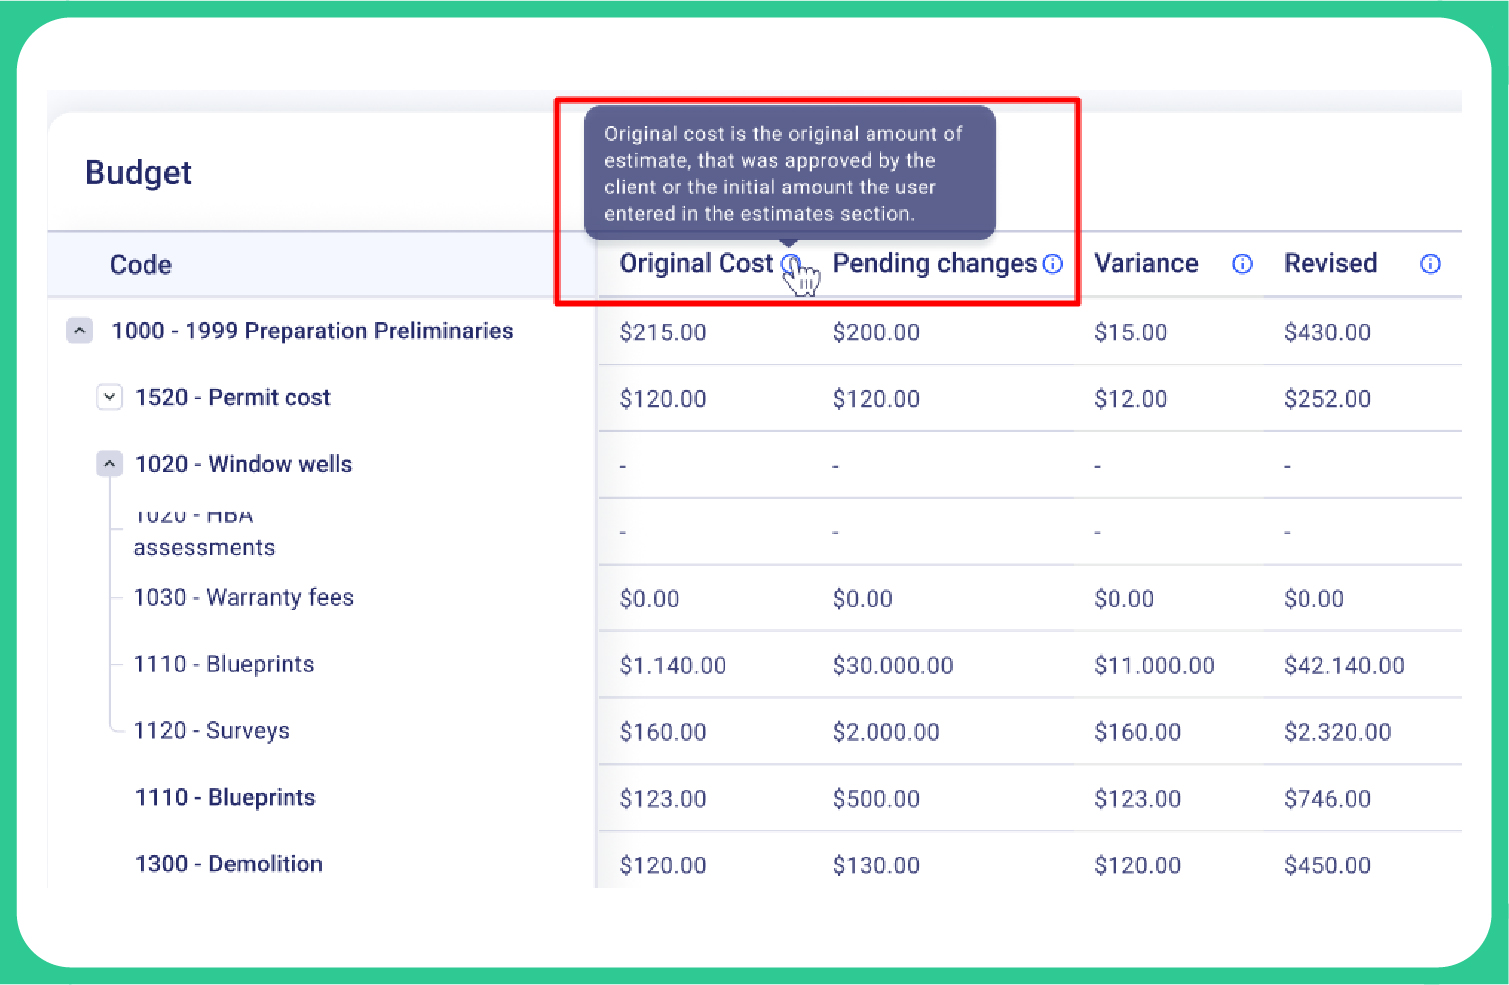Click the Original Cost info icon

tap(790, 263)
